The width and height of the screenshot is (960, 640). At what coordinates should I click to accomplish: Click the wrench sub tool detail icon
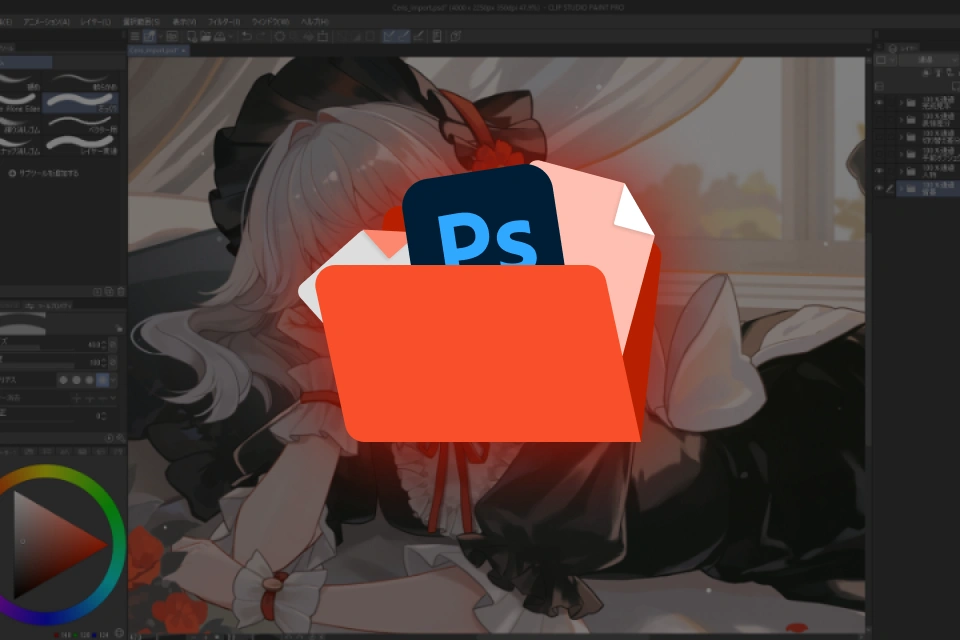121,438
